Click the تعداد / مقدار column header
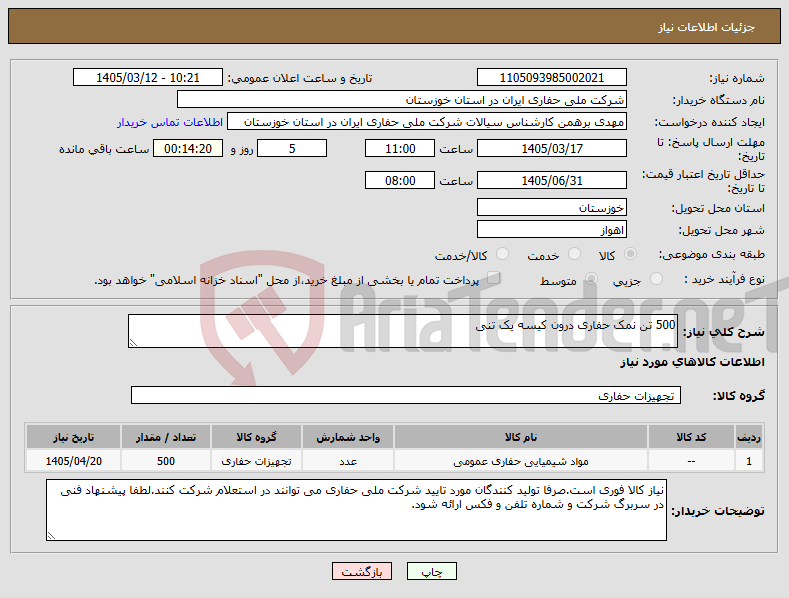The width and height of the screenshot is (789, 598). (166, 437)
